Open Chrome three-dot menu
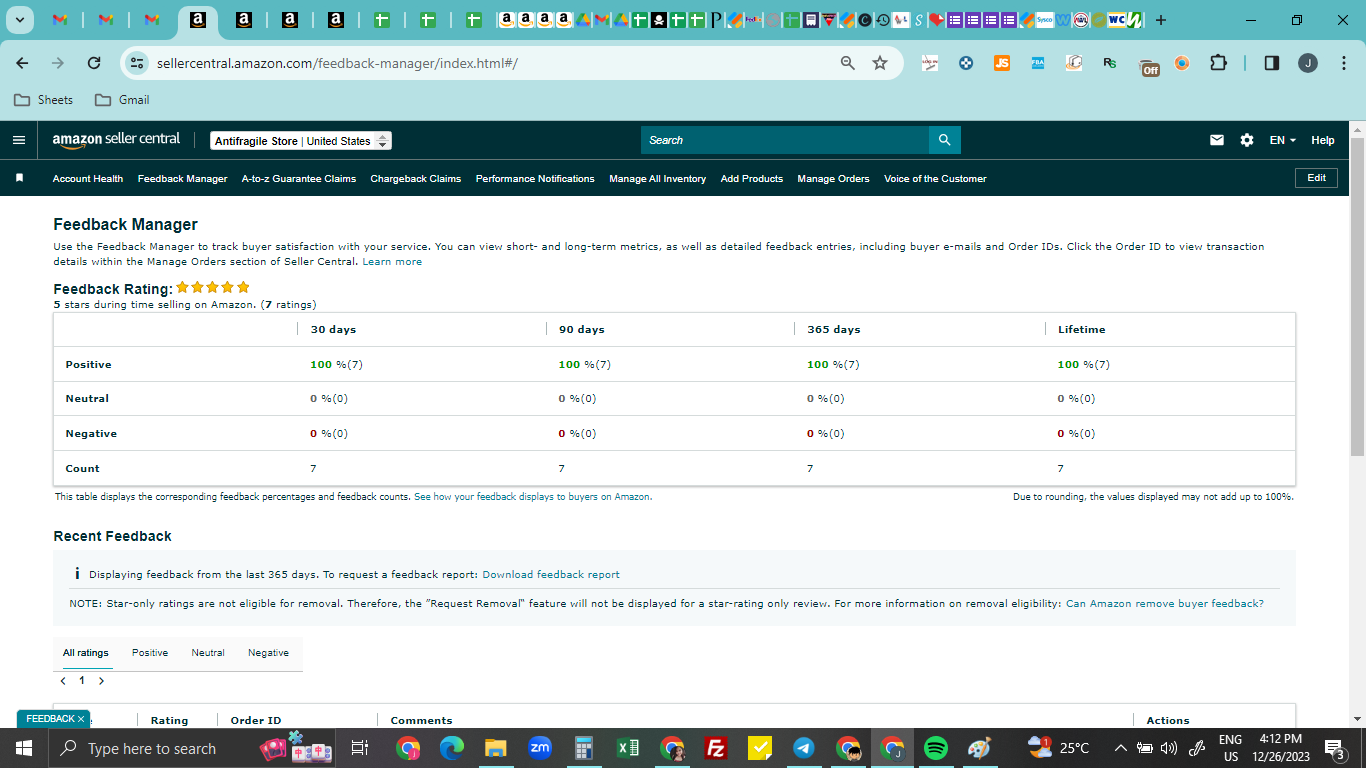1366x768 pixels. point(1342,63)
